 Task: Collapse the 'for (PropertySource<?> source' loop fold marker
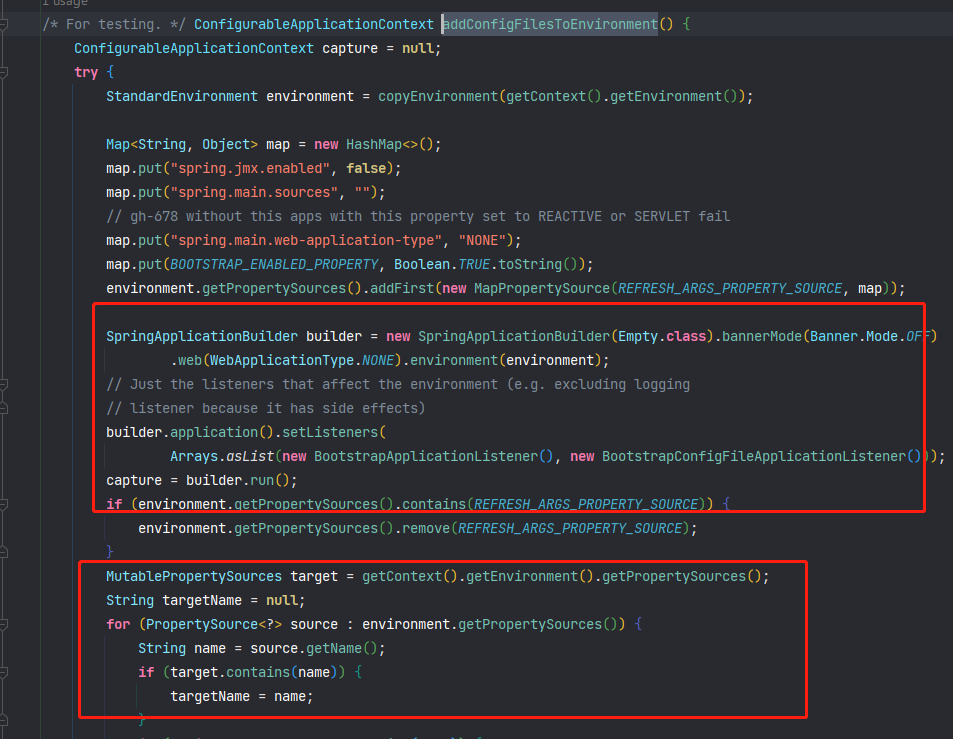tap(4, 625)
